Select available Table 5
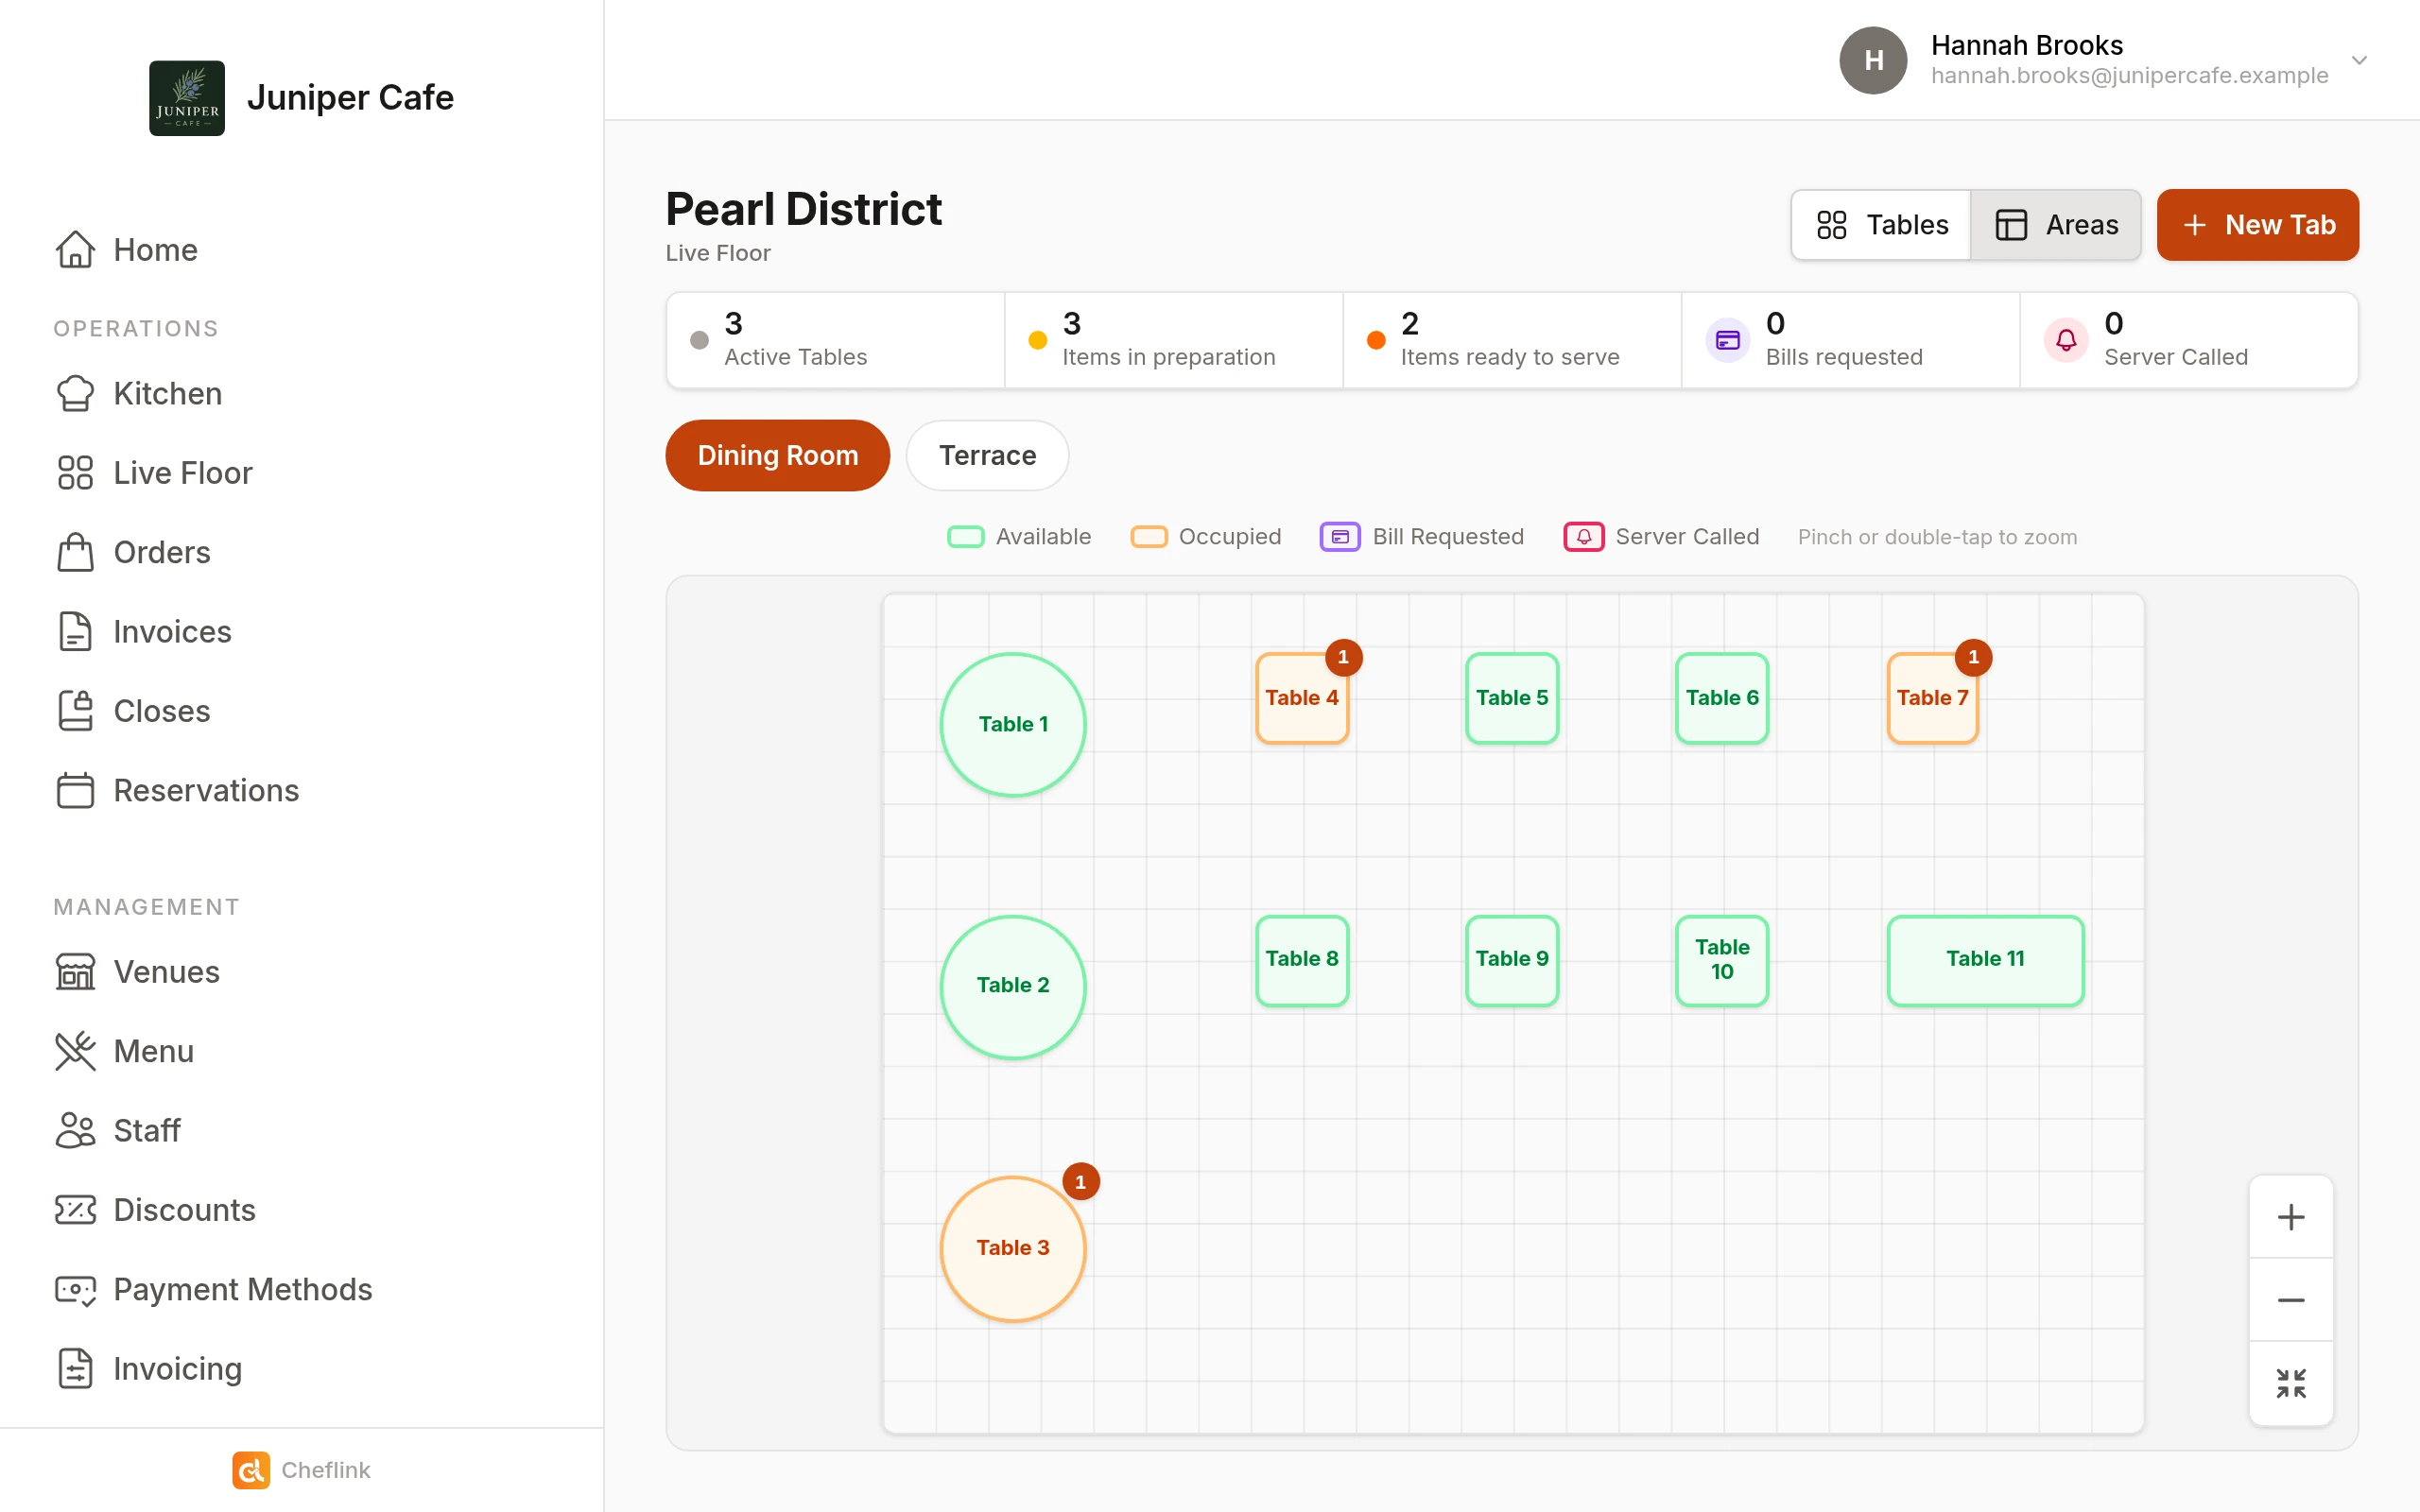 (1512, 698)
